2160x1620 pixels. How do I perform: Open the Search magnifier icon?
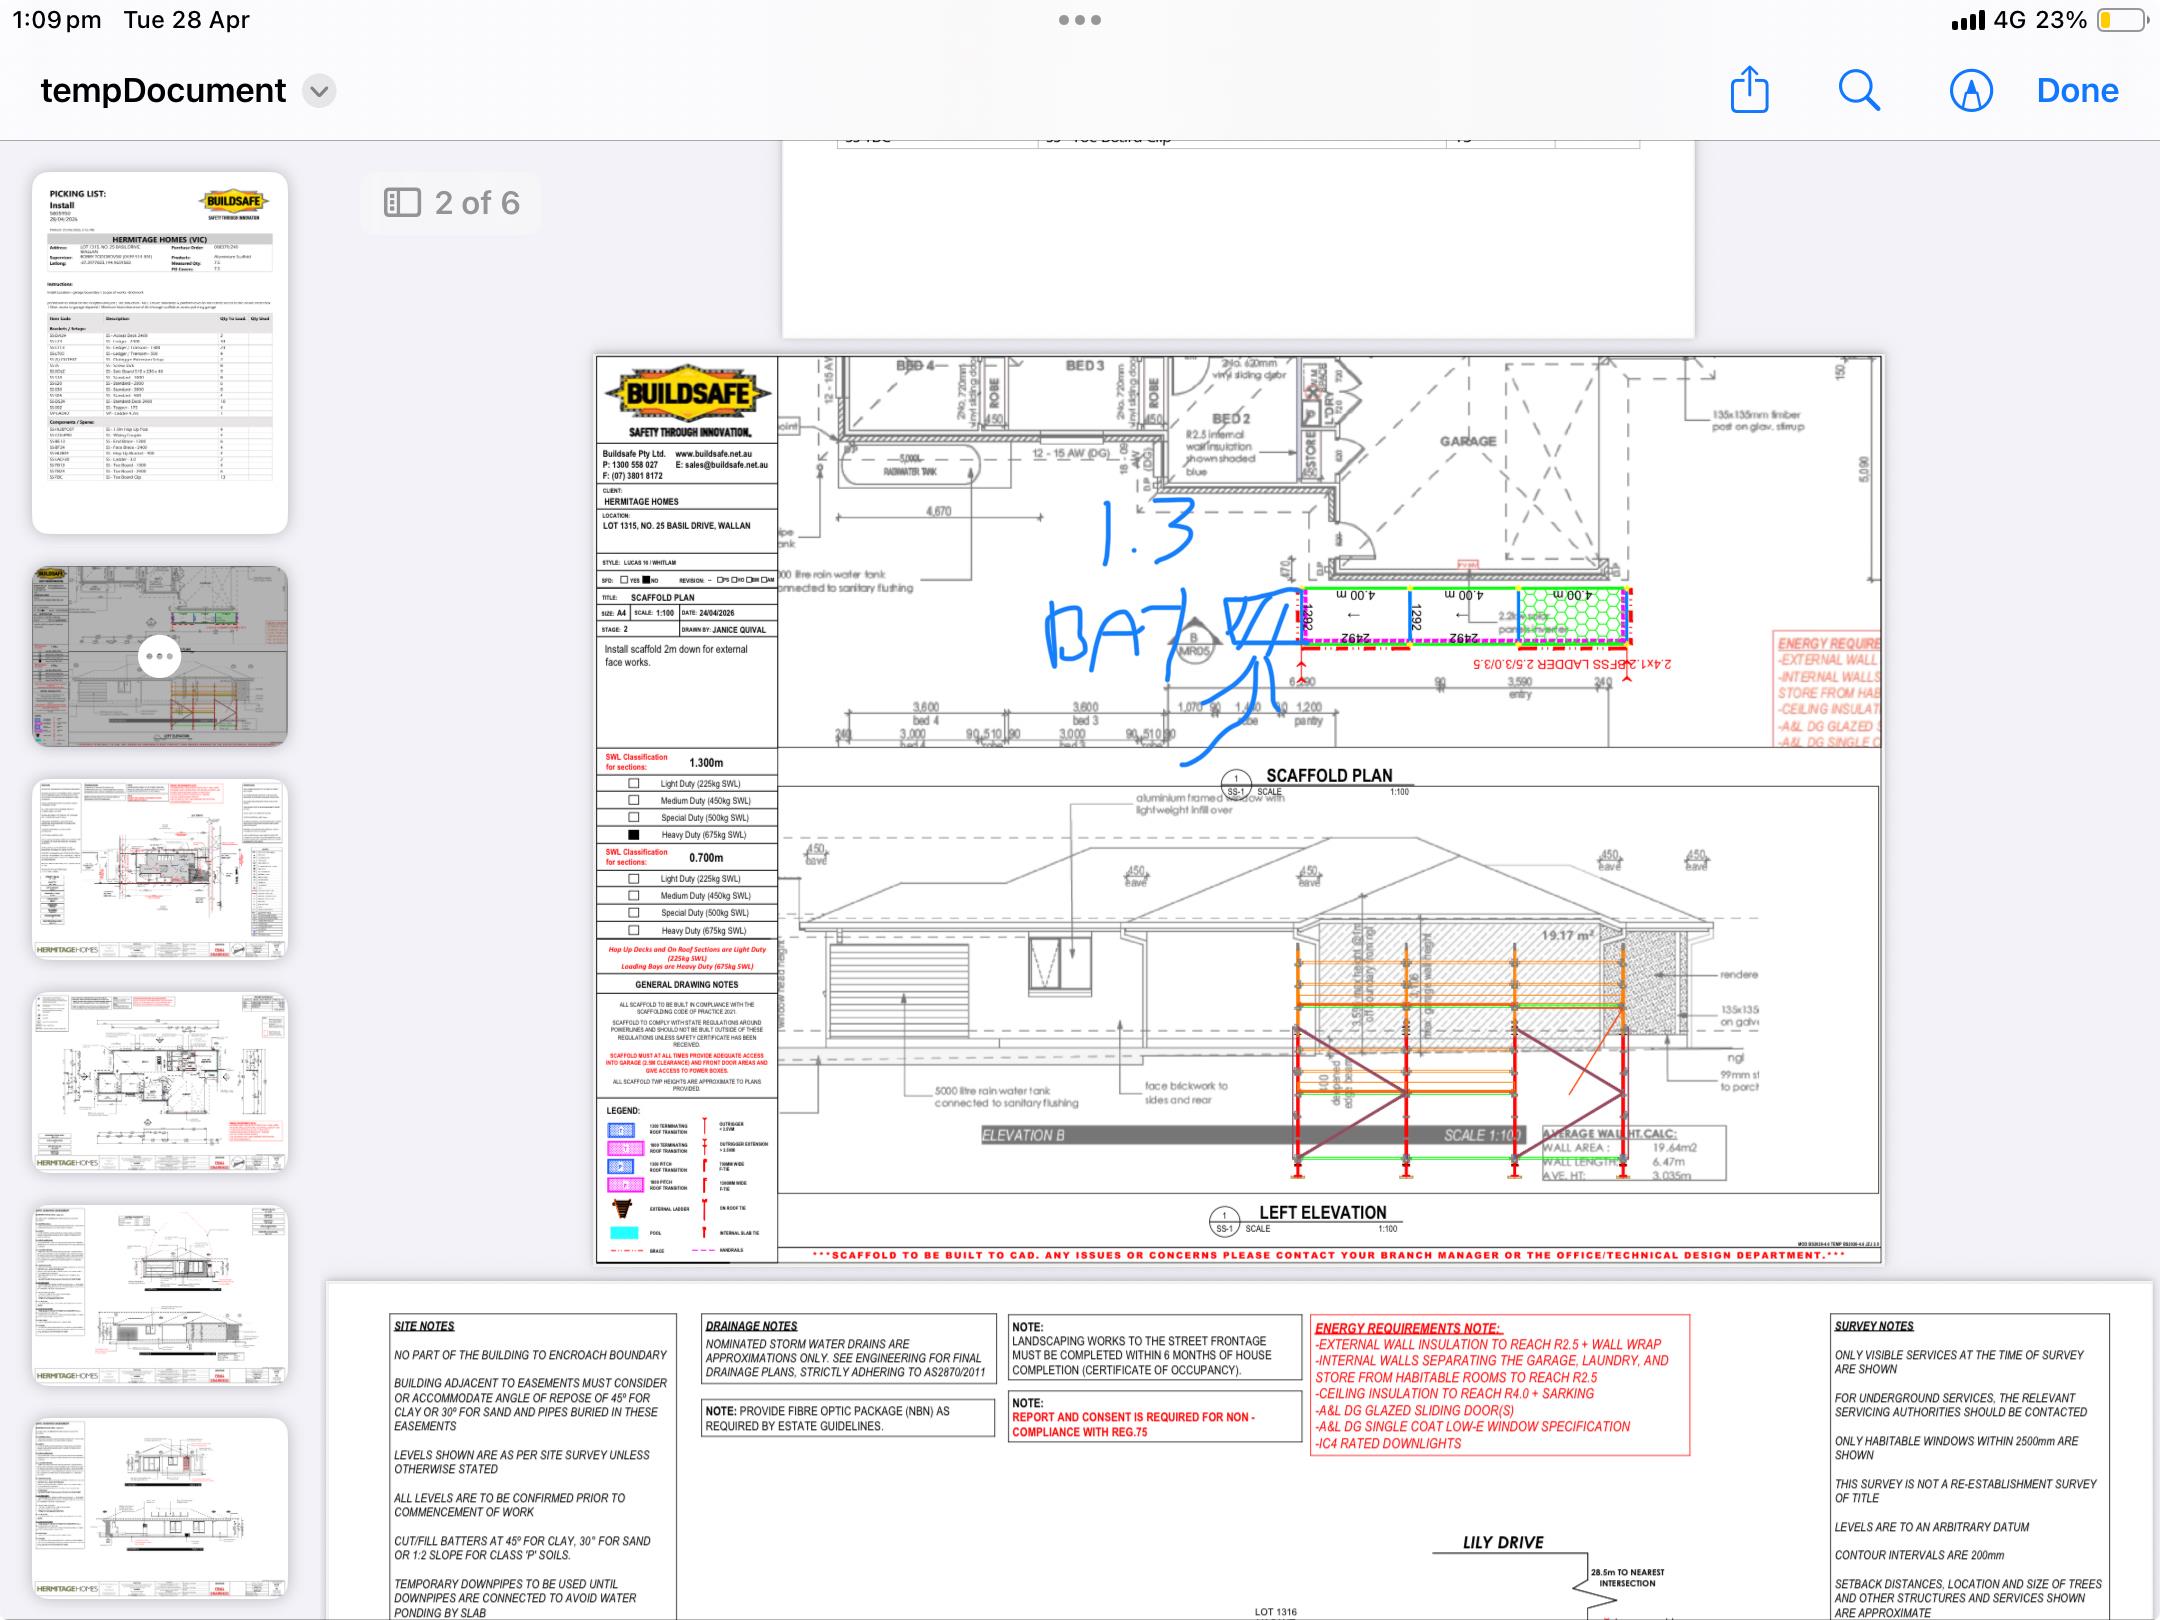pos(1859,90)
